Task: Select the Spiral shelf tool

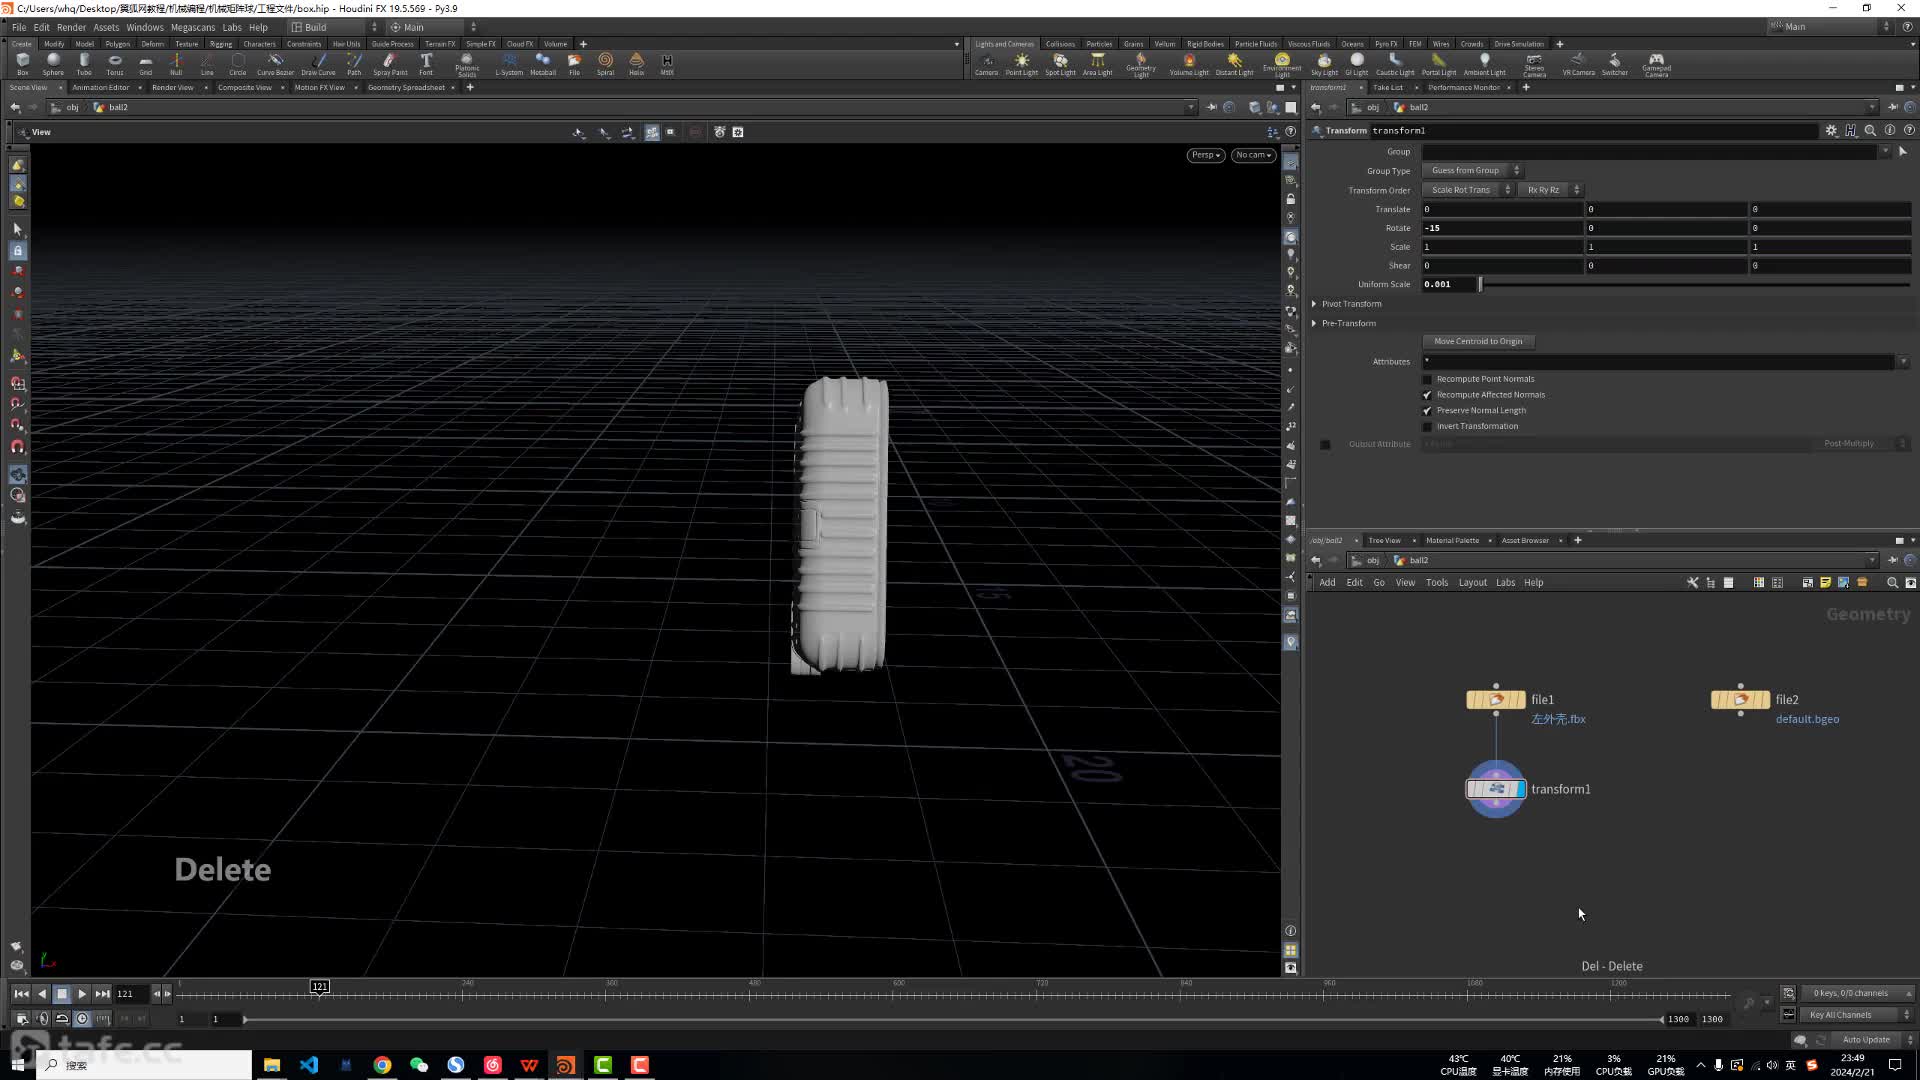Action: (x=605, y=64)
